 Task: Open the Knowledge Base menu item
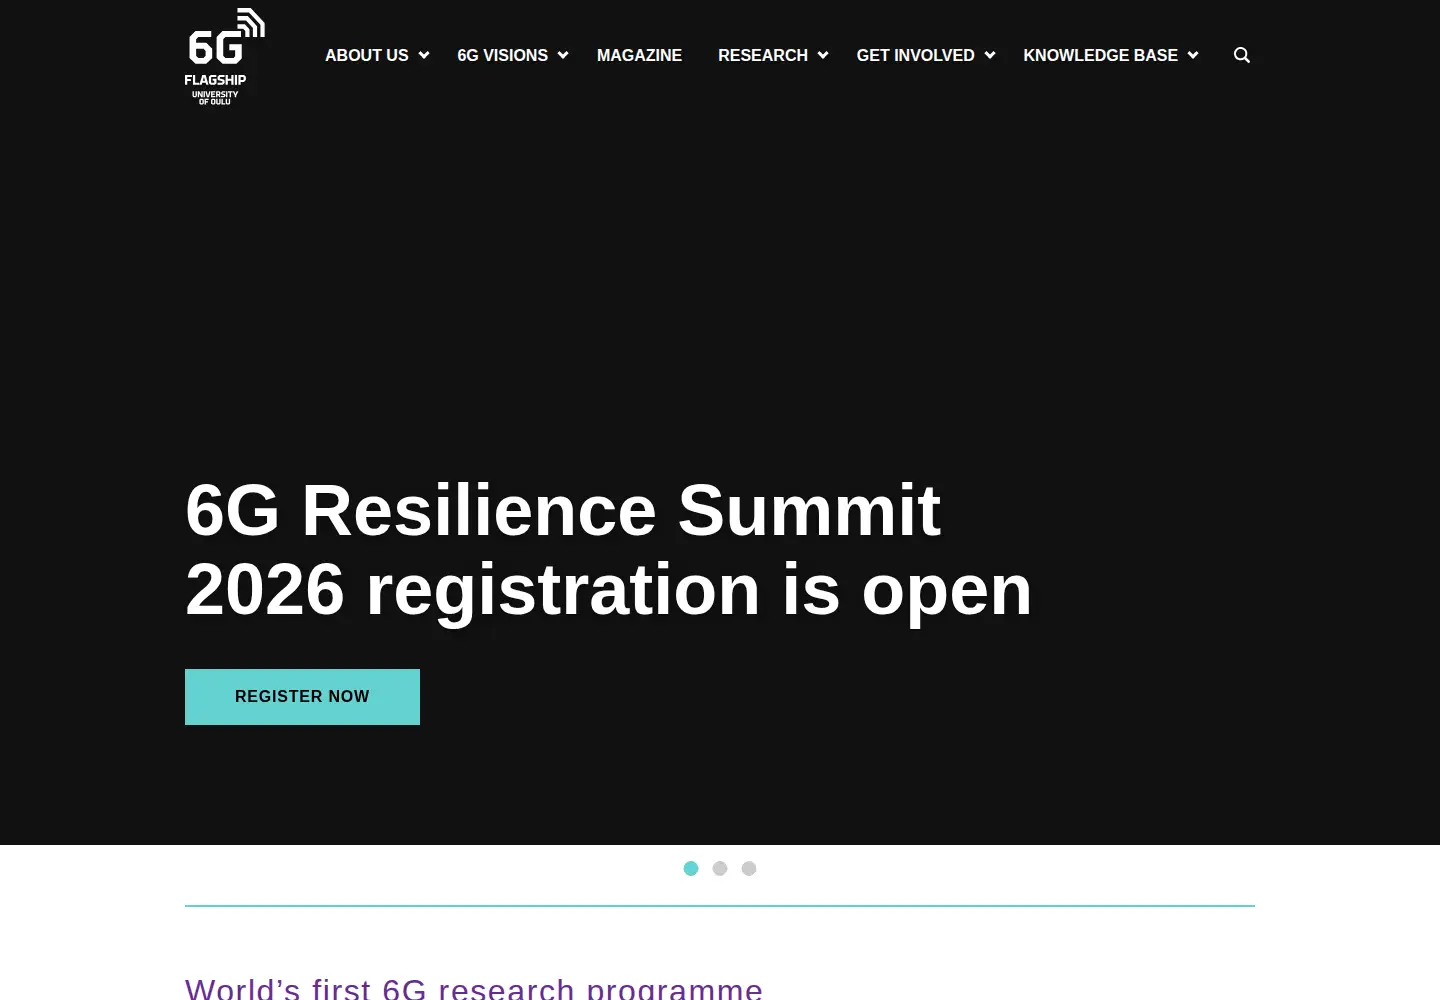[x=1101, y=55]
